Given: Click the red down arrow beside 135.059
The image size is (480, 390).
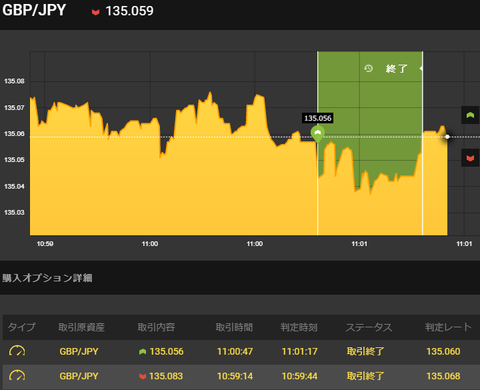Looking at the screenshot, I should tap(96, 12).
